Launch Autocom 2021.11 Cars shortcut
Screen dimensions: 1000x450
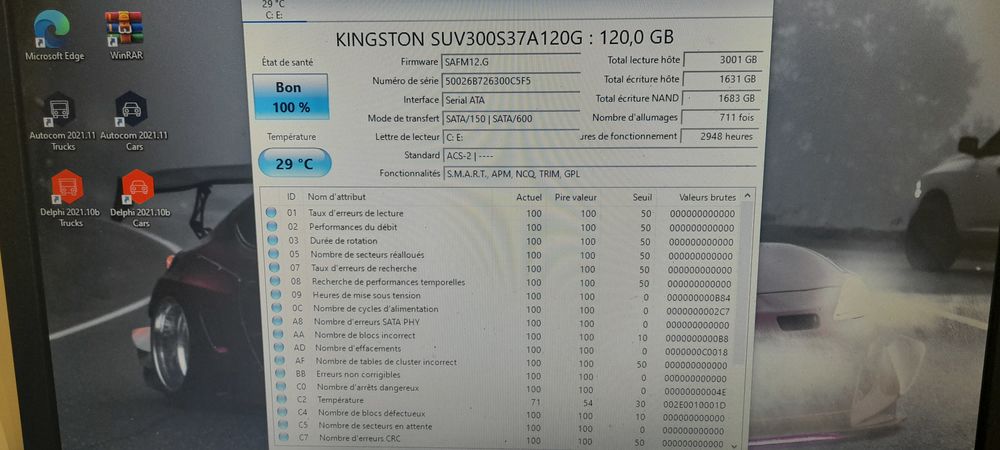click(x=133, y=122)
